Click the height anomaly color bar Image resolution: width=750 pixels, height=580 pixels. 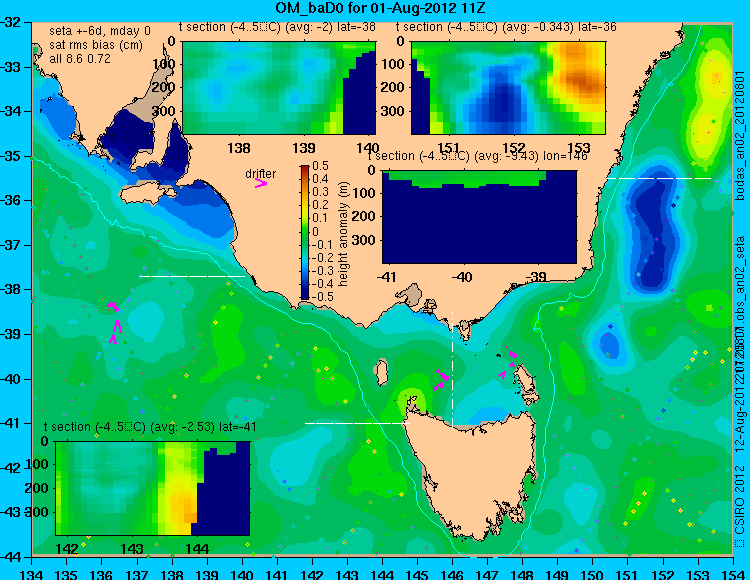click(305, 232)
